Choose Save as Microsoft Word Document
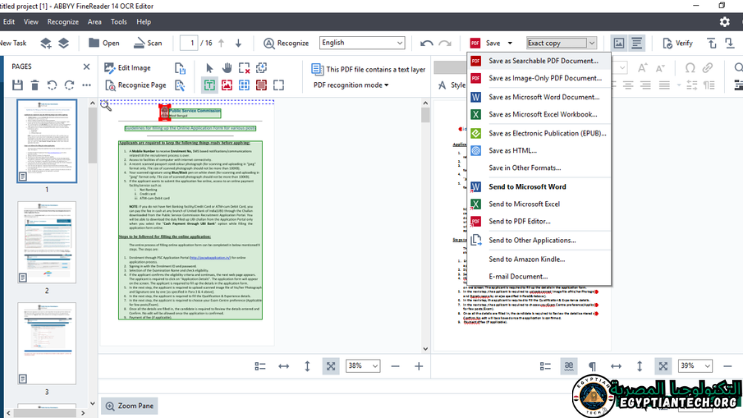This screenshot has width=743, height=418. (x=541, y=97)
